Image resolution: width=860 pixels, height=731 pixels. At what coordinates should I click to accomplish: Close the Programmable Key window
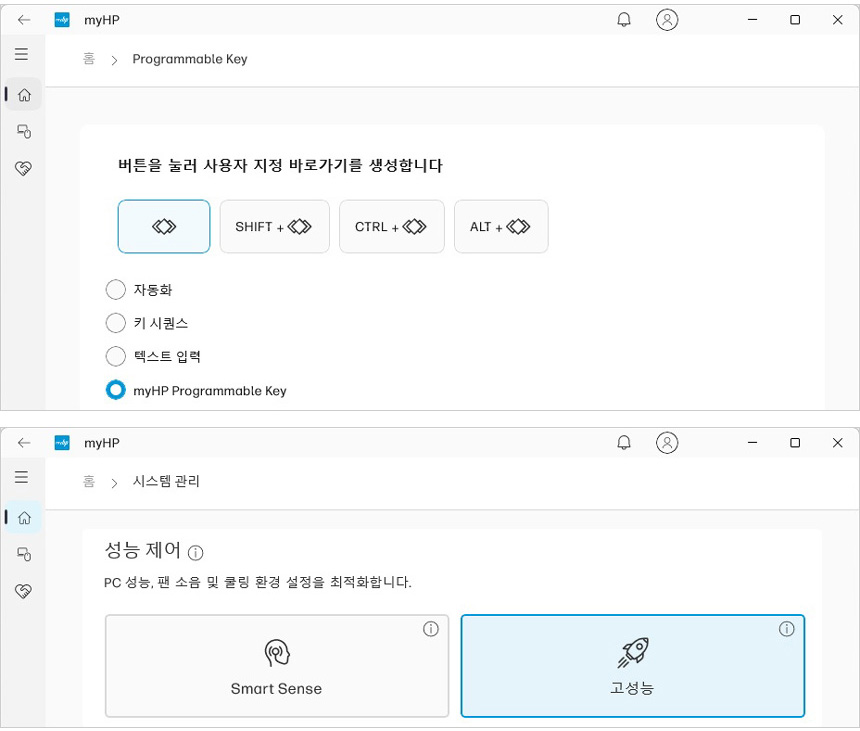[838, 20]
